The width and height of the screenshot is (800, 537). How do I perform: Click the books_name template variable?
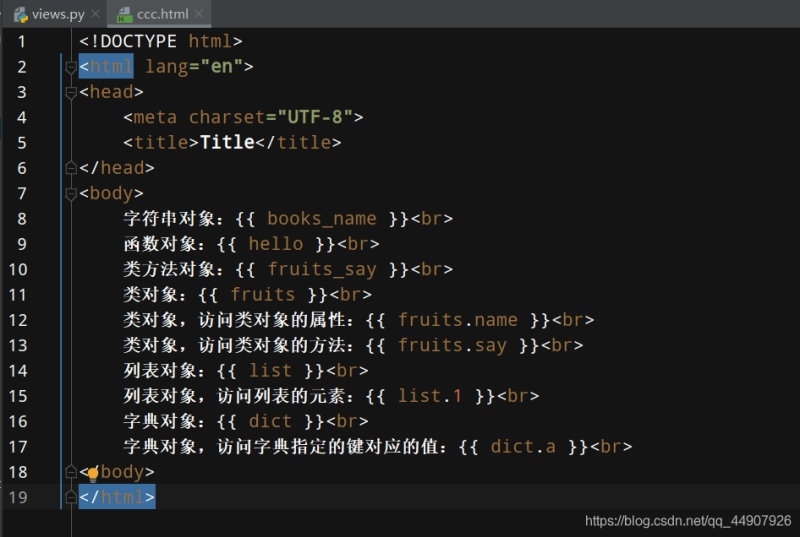(321, 219)
